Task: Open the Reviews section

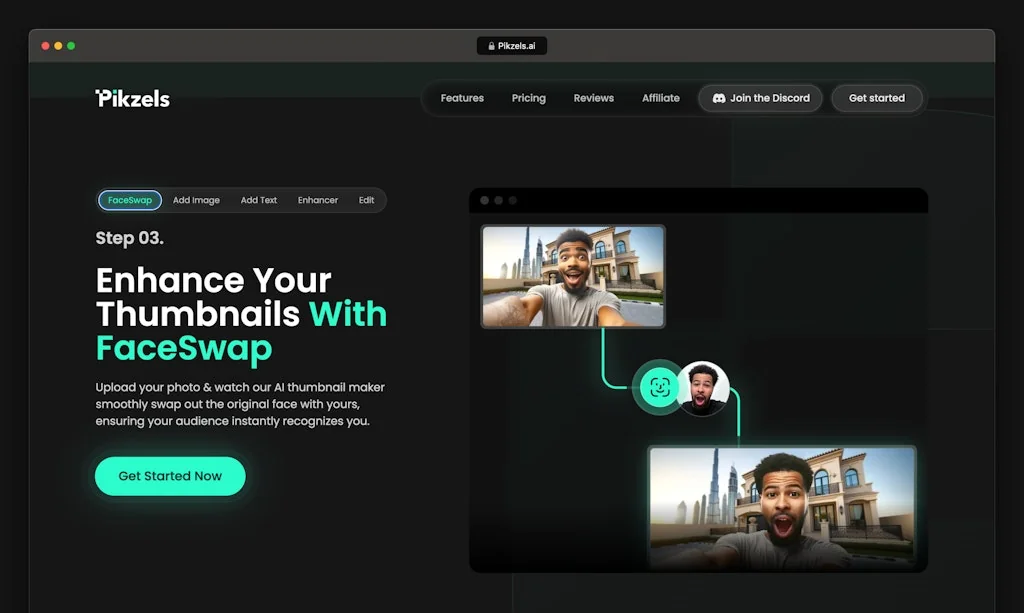Action: (593, 98)
